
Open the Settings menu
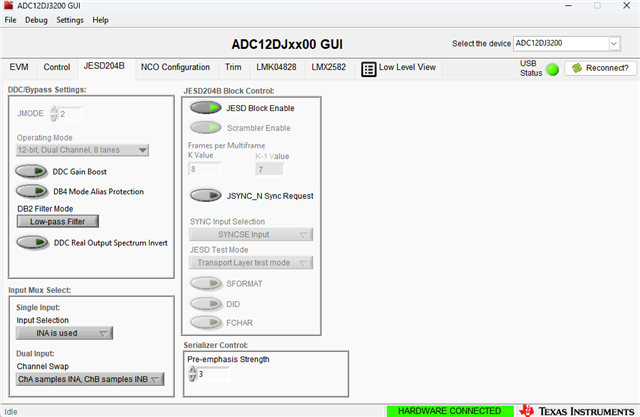click(70, 20)
